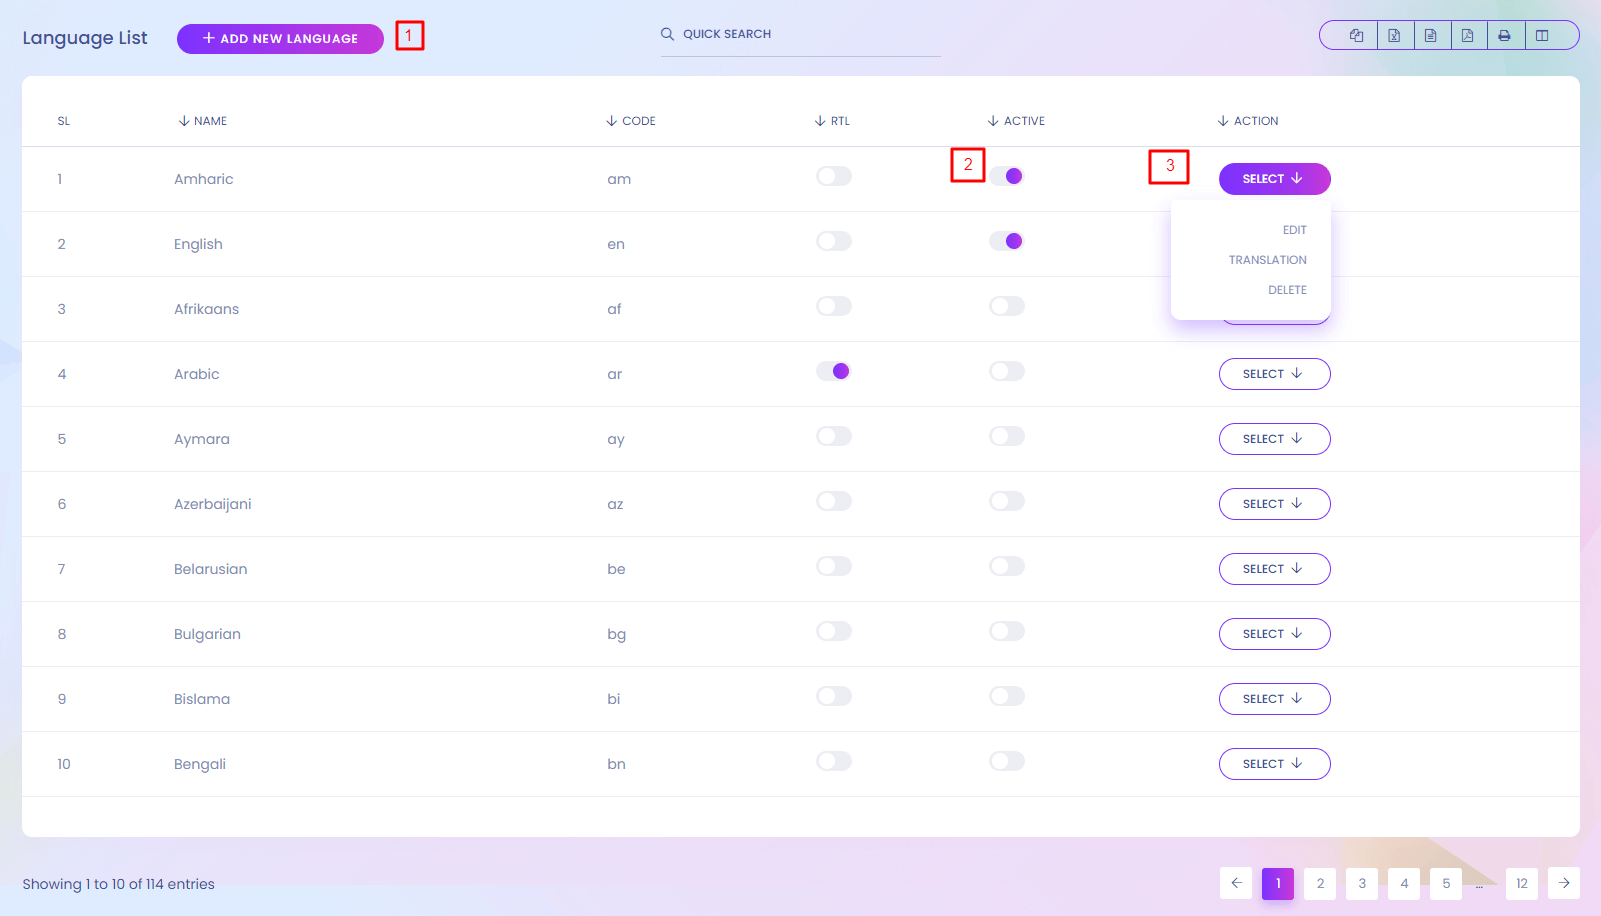
Task: Choose Translation in the action menu
Action: [1267, 260]
